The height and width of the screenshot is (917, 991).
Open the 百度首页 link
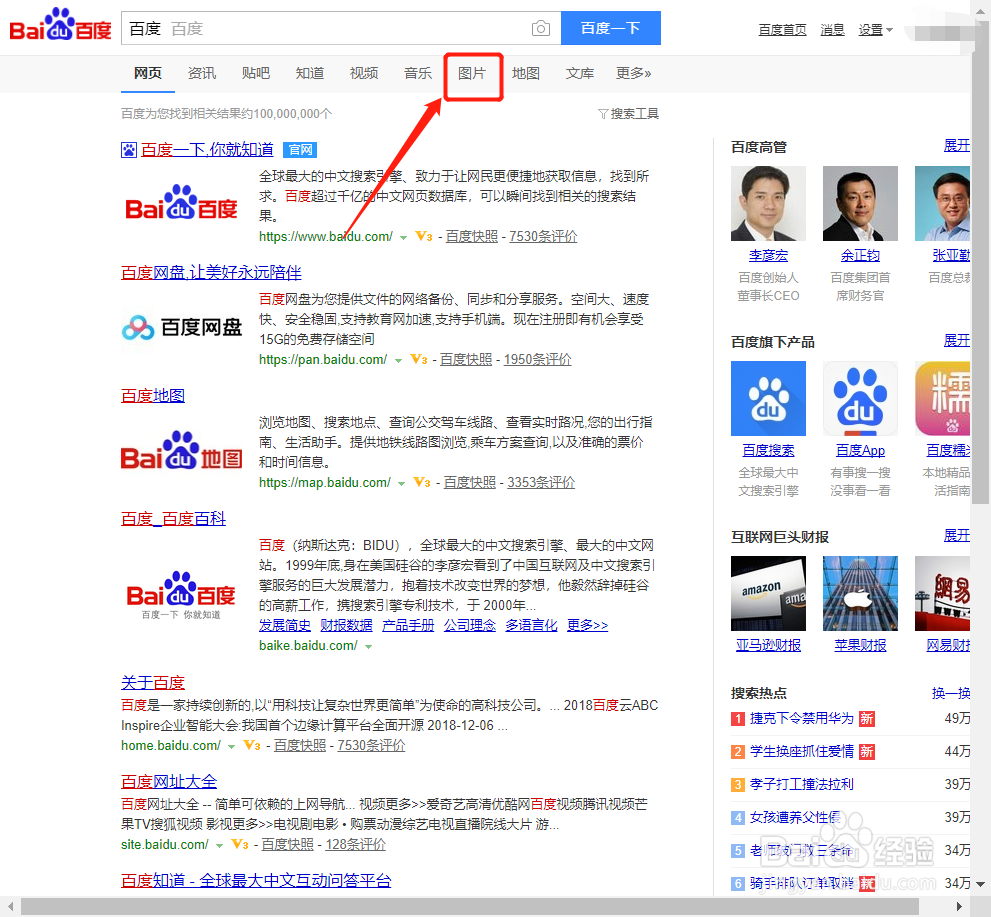click(x=782, y=30)
